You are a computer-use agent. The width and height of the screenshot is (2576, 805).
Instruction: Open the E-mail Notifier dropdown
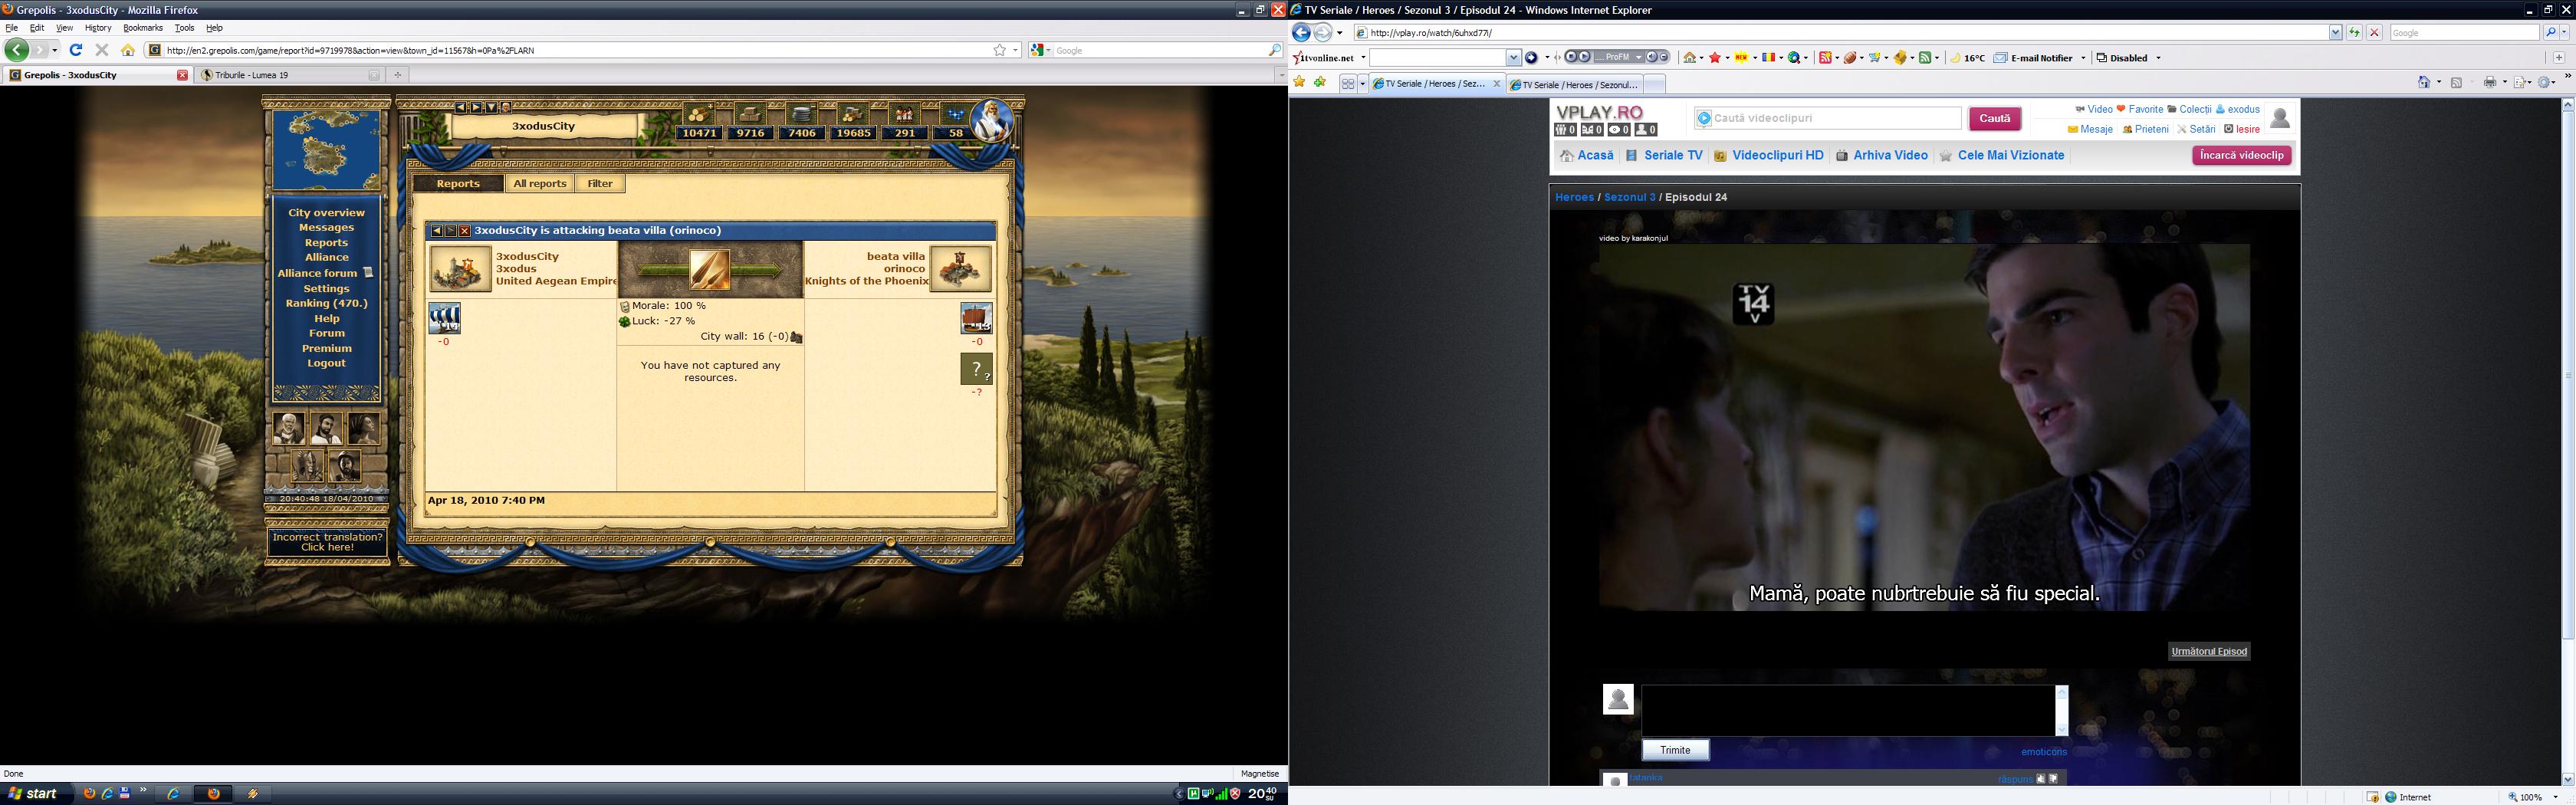point(2083,58)
